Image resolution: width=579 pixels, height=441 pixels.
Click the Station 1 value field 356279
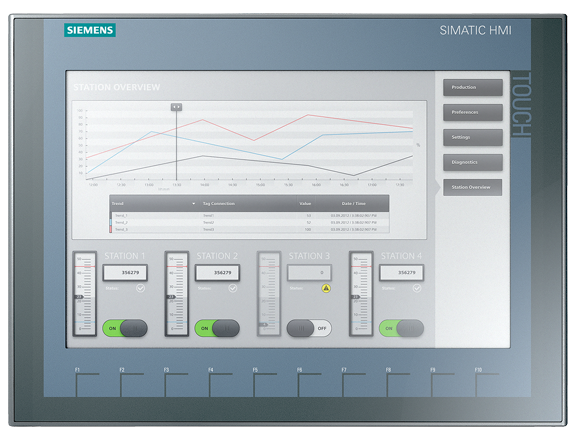point(125,273)
